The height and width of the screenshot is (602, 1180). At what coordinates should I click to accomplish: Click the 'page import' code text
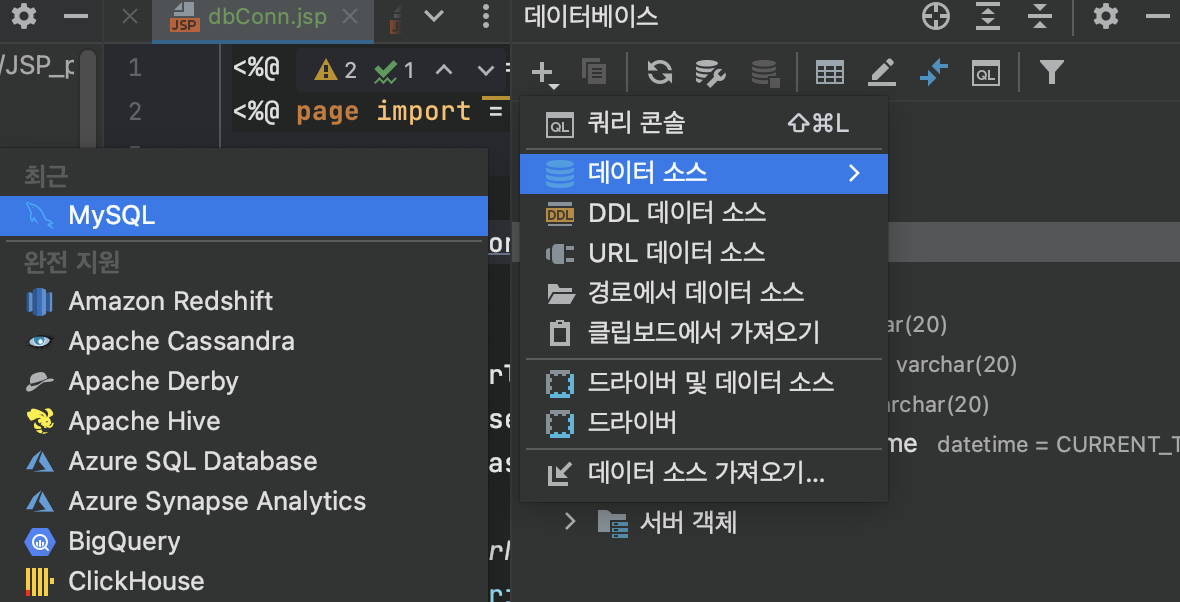[384, 112]
